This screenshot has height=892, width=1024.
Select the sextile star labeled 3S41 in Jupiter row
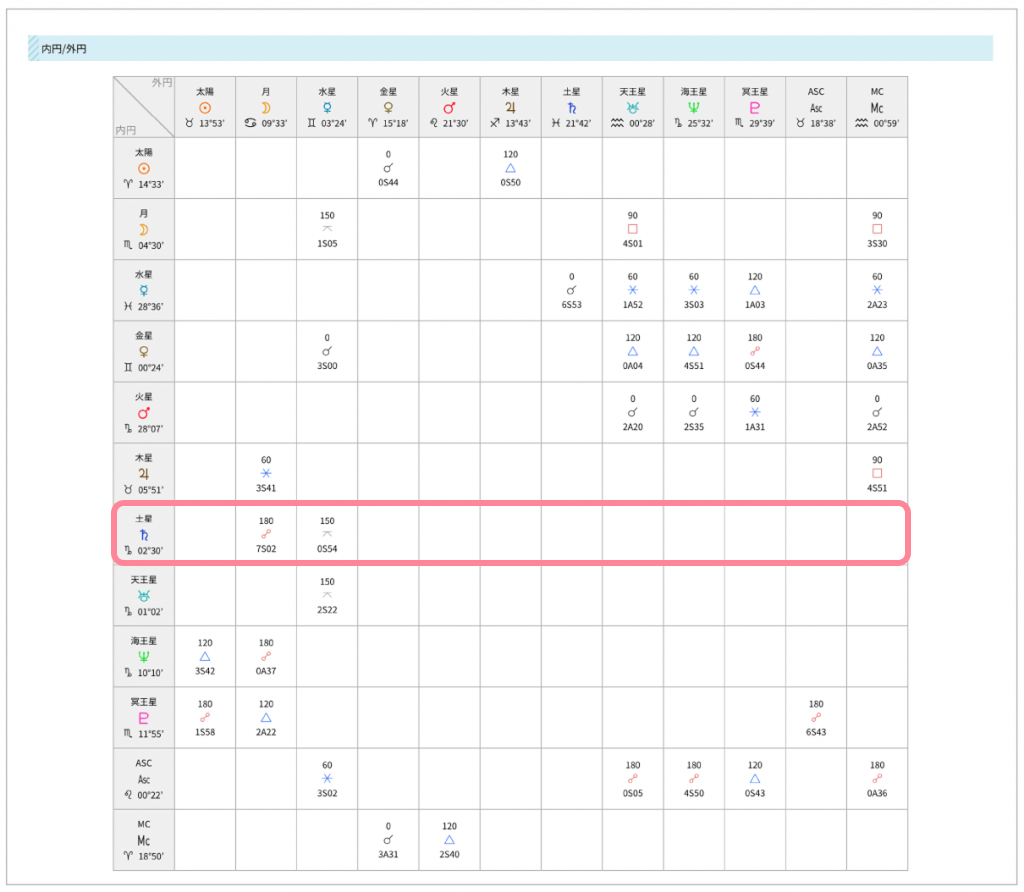tap(266, 474)
